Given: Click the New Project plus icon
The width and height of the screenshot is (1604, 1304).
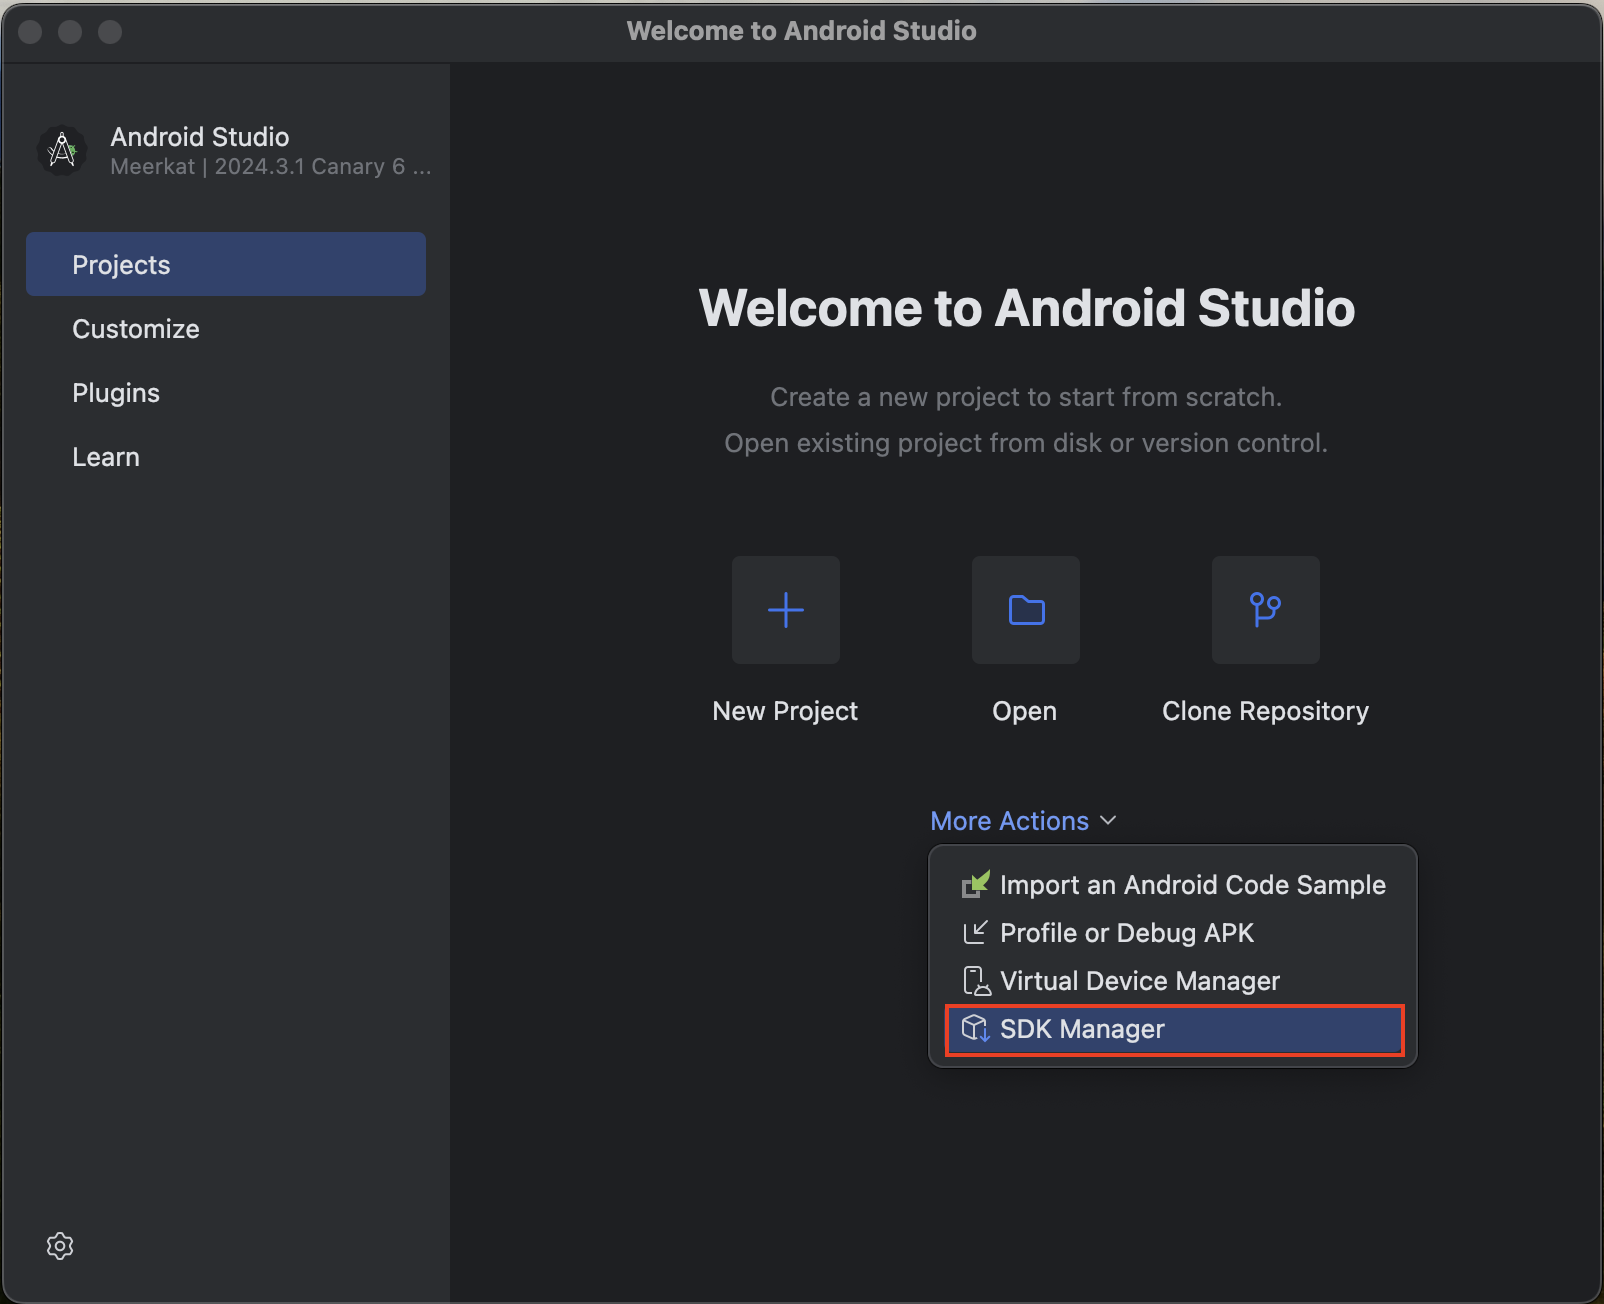Looking at the screenshot, I should coord(786,610).
